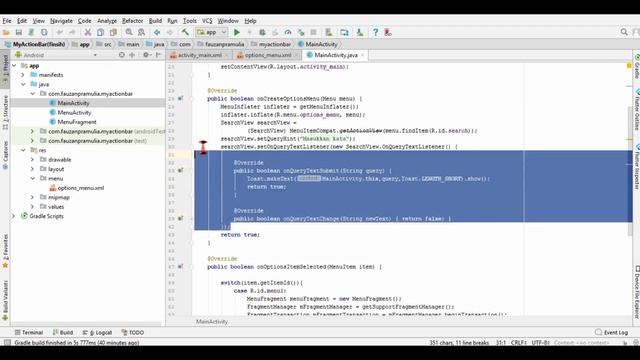Toggle the Device File Explorer panel
The image size is (640, 360).
(x=636, y=291)
